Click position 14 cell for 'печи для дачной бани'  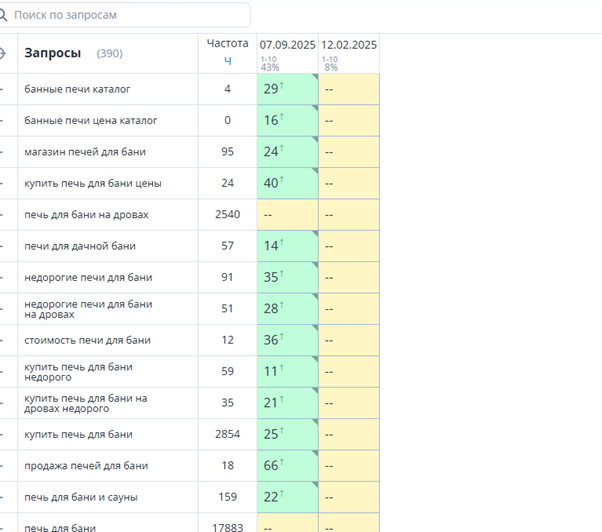(x=288, y=246)
